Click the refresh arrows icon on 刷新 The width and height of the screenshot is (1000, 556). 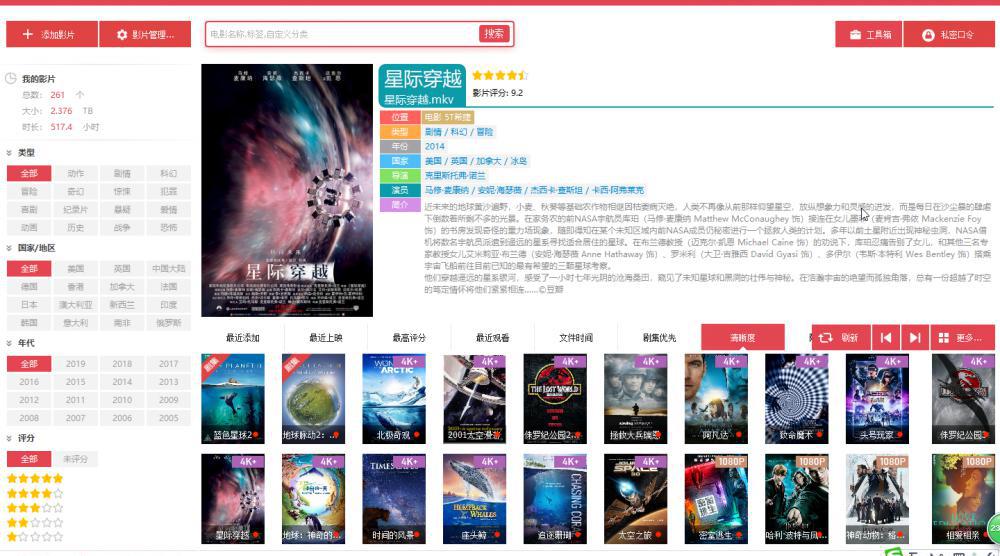[x=825, y=337]
